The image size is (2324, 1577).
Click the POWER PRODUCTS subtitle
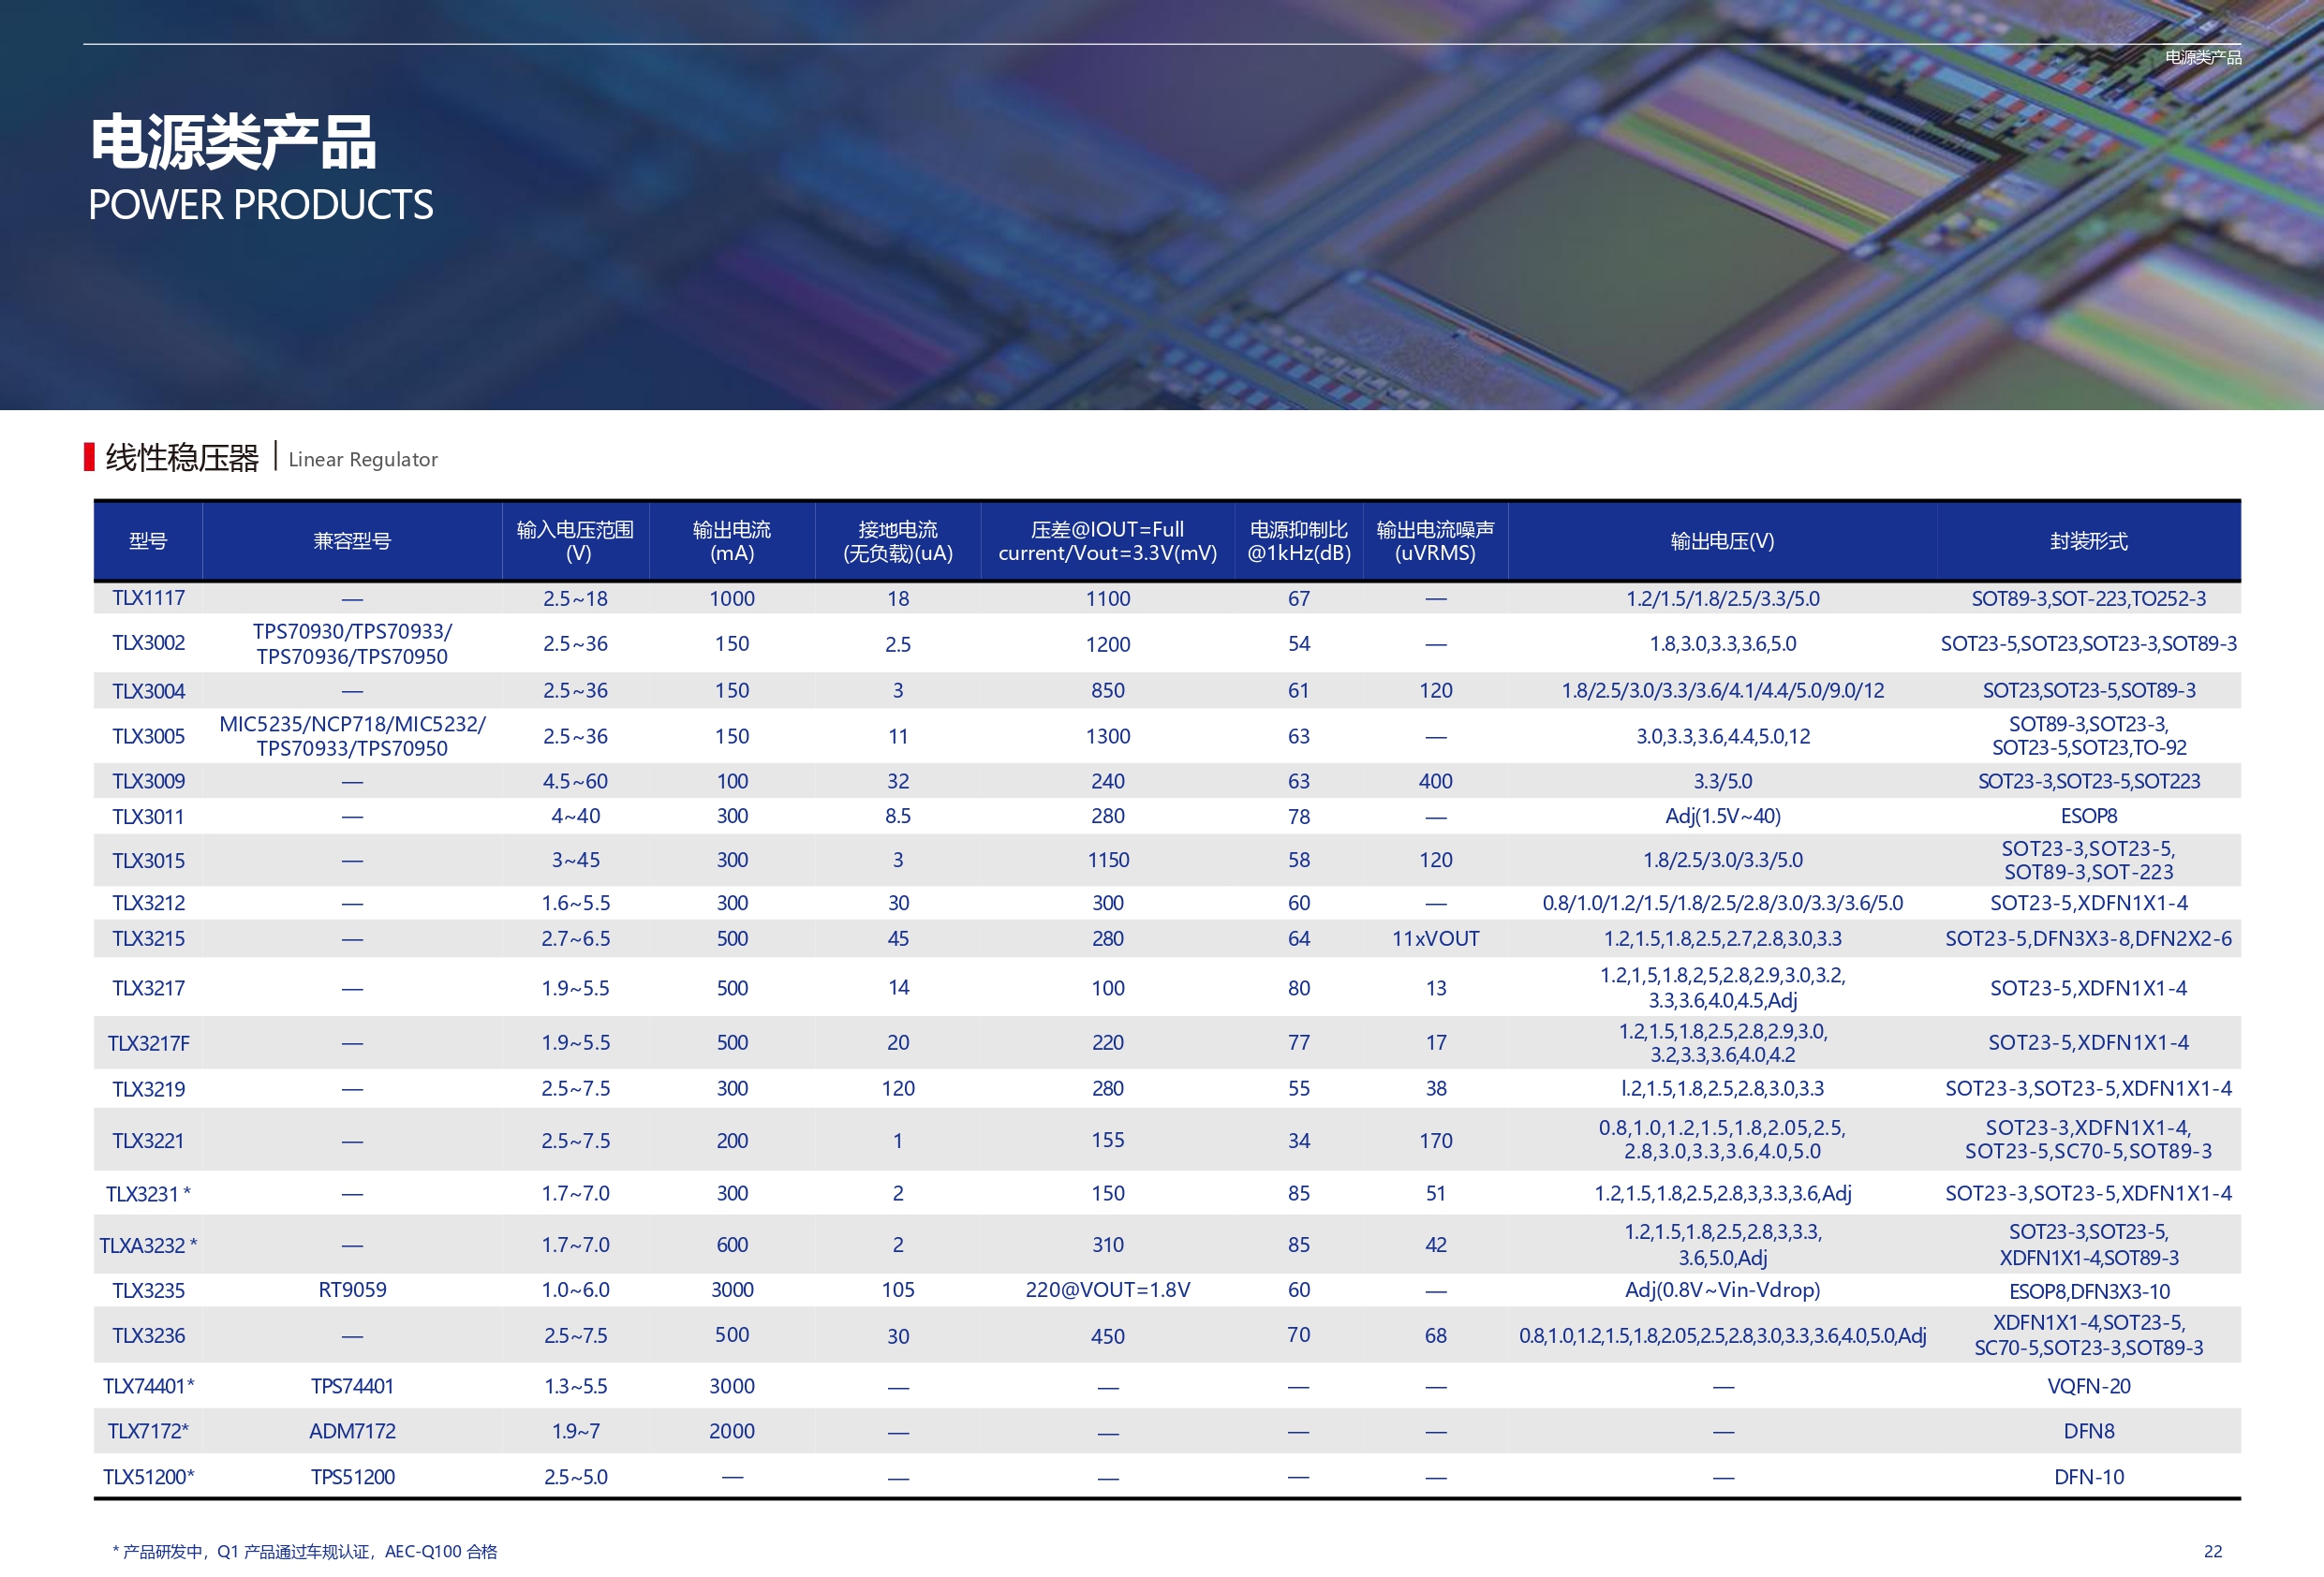click(x=261, y=205)
